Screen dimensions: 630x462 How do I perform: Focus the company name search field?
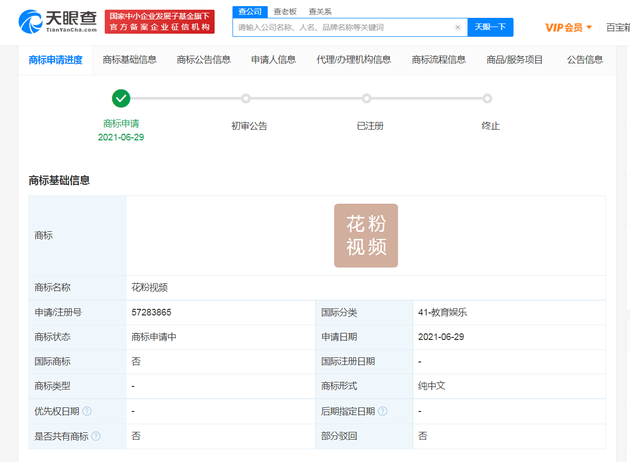(x=342, y=28)
